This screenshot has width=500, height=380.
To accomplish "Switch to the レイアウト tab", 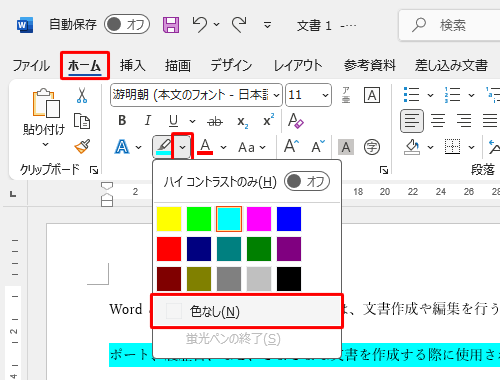I will click(298, 65).
